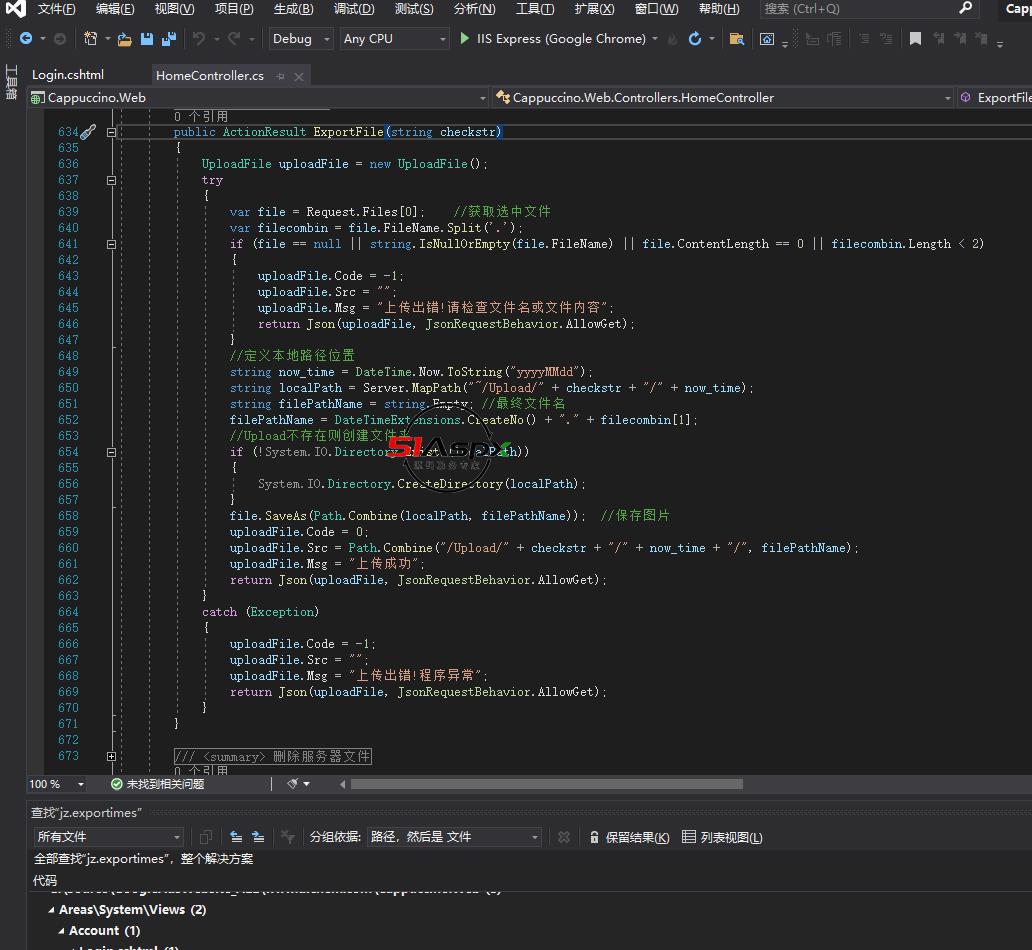Click the horizontal scrollbar in the code editor
This screenshot has height=950, width=1032.
[546, 783]
